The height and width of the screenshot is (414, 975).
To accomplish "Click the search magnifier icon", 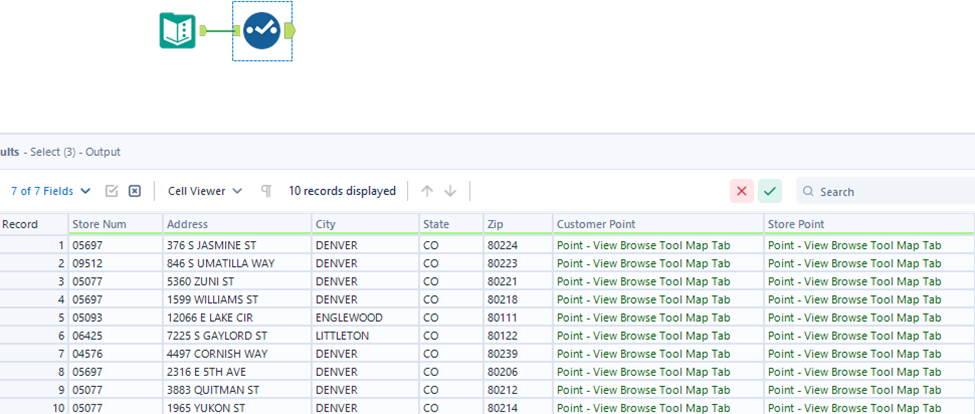I will [x=808, y=191].
